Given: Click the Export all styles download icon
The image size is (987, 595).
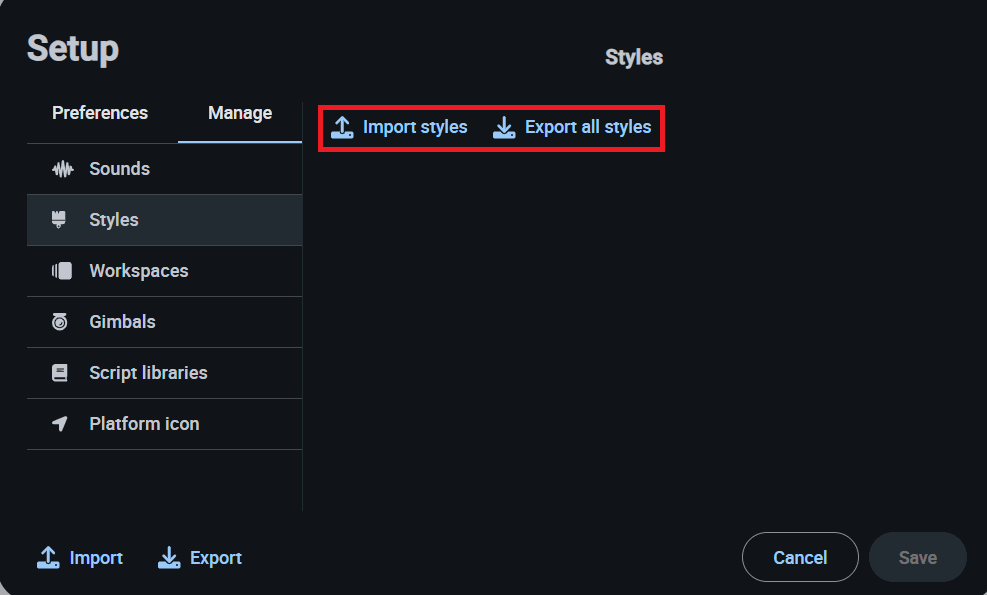Looking at the screenshot, I should click(504, 127).
